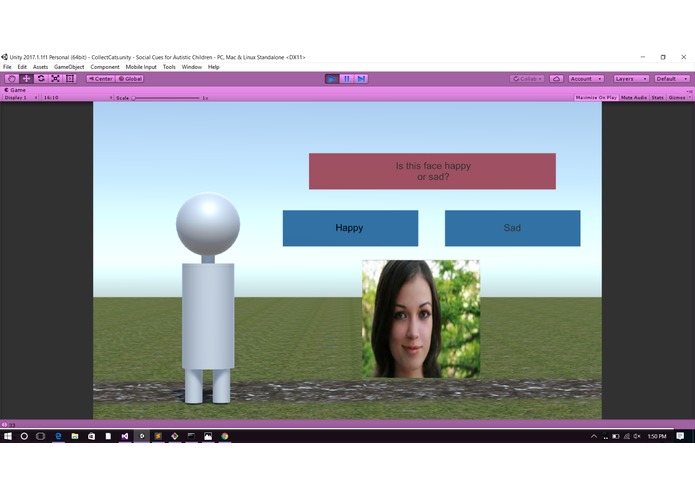
Task: Open File Explorer from the taskbar
Action: [74, 436]
